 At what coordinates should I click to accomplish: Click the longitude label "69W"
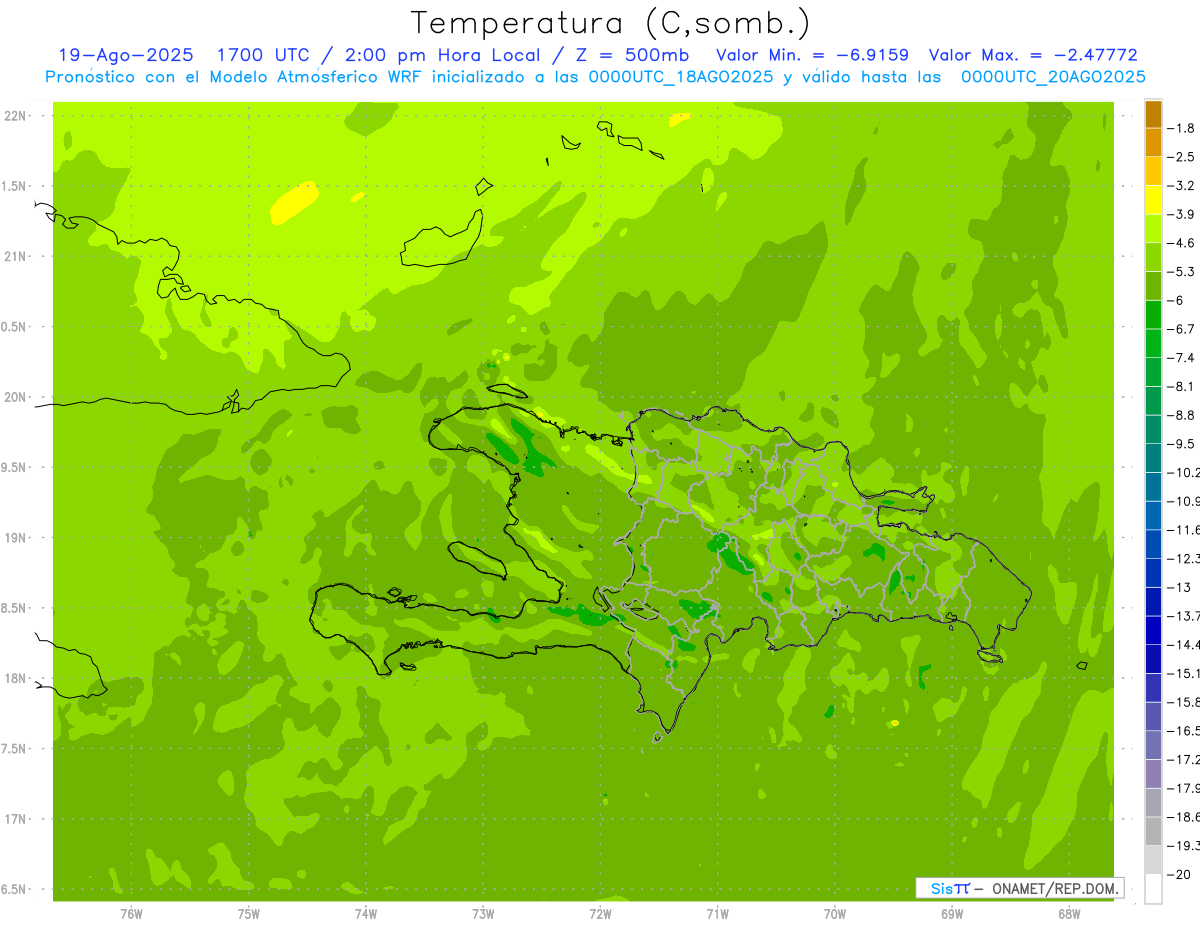click(x=952, y=914)
